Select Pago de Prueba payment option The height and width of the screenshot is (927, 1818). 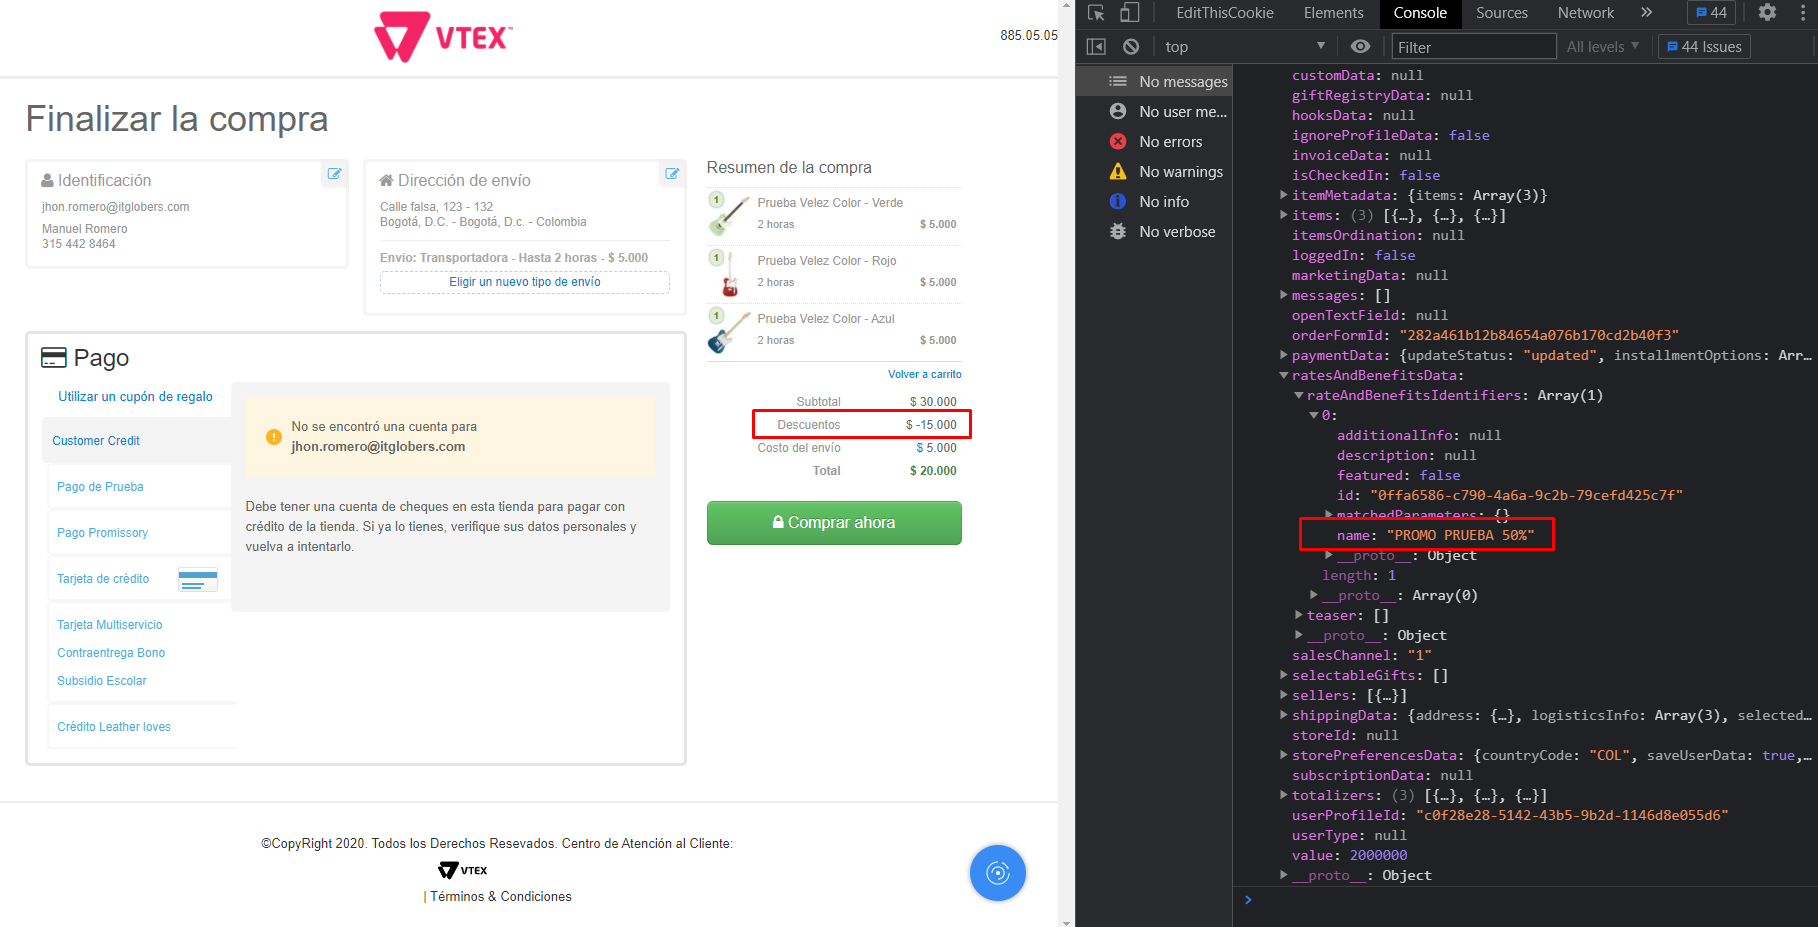(100, 487)
